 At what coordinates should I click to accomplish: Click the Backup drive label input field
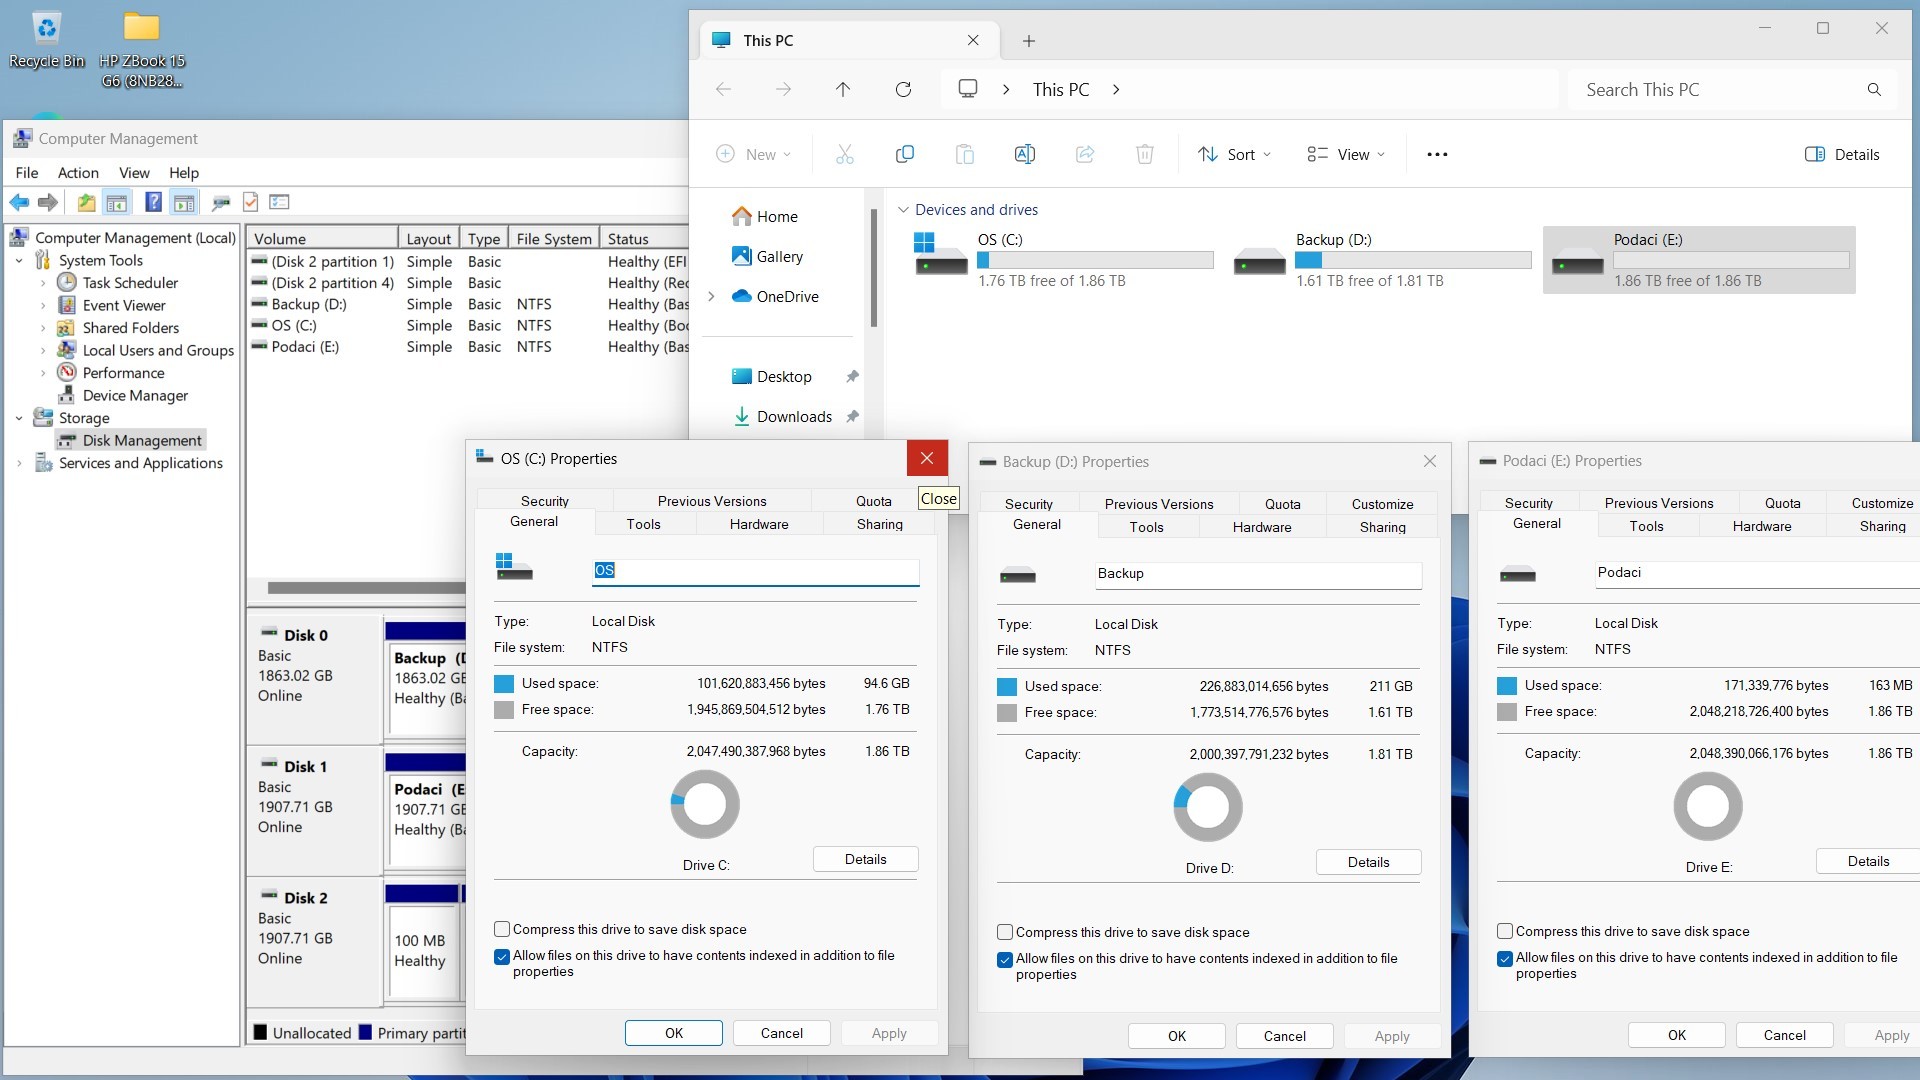[x=1258, y=574]
